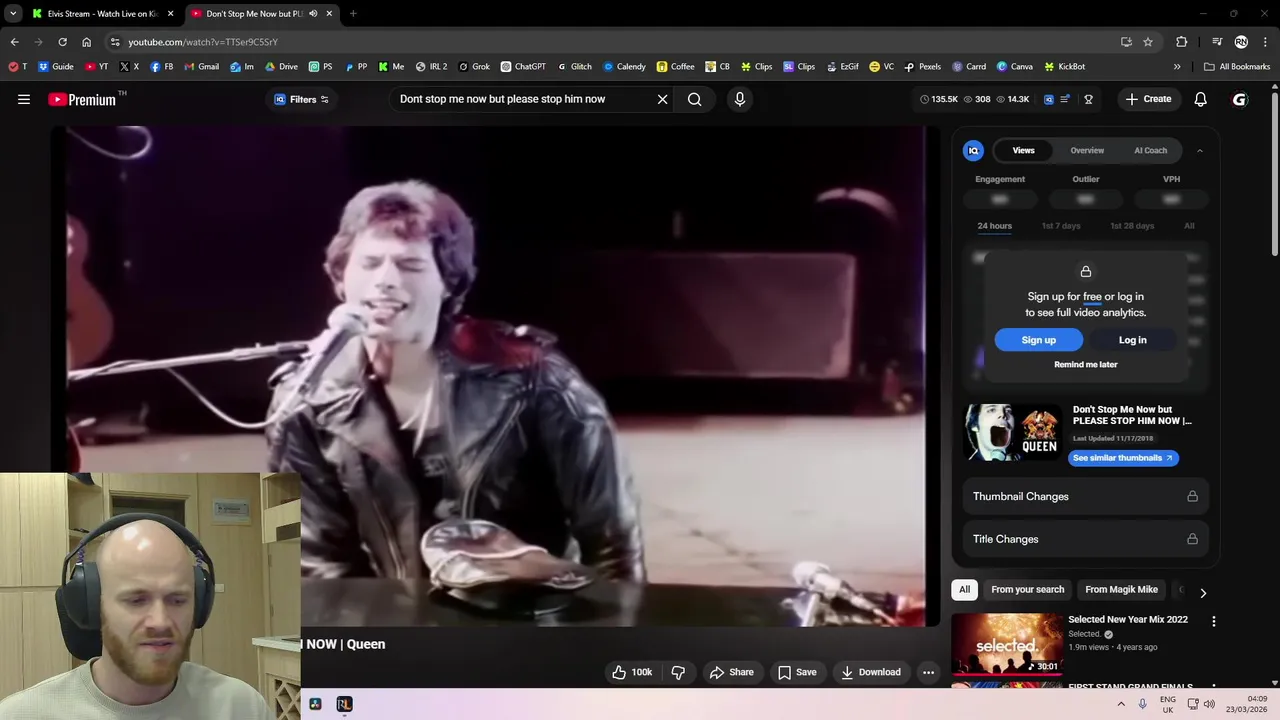Select the From your search chip
Image resolution: width=1280 pixels, height=720 pixels.
pyautogui.click(x=1027, y=589)
